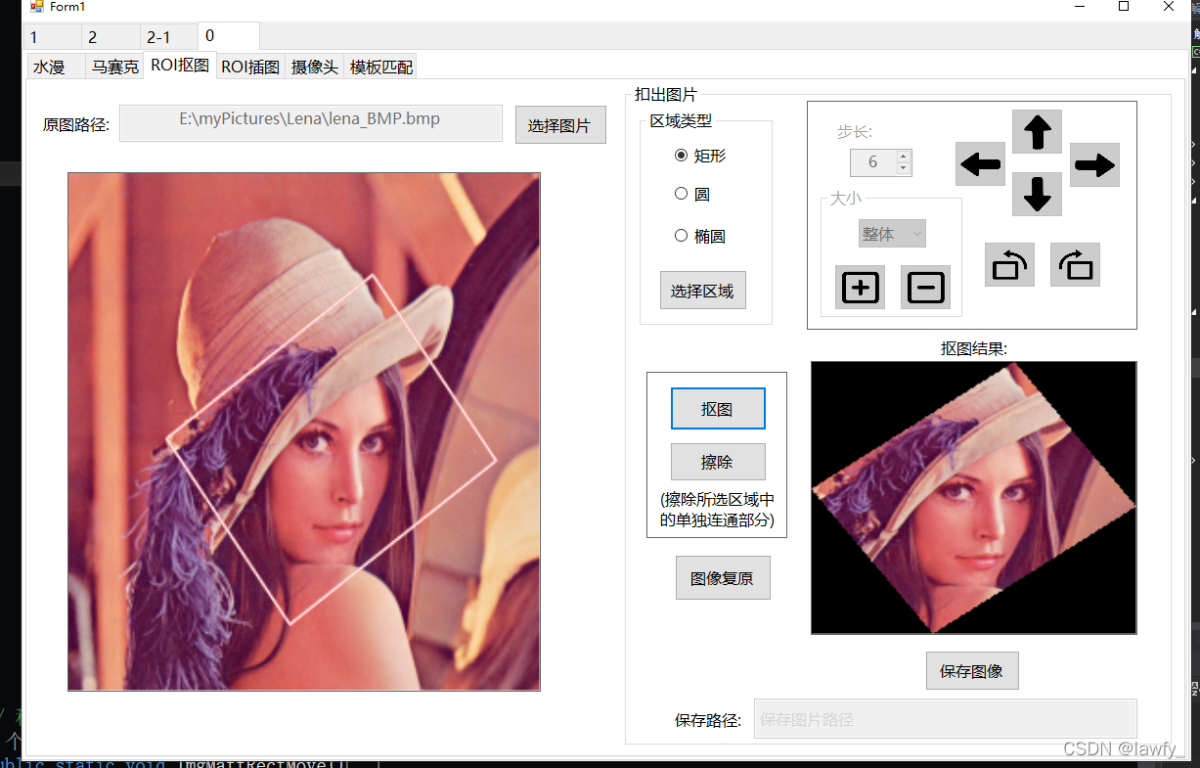Screen dimensions: 1200x768
Task: Click the left arrow move button
Action: click(x=980, y=164)
